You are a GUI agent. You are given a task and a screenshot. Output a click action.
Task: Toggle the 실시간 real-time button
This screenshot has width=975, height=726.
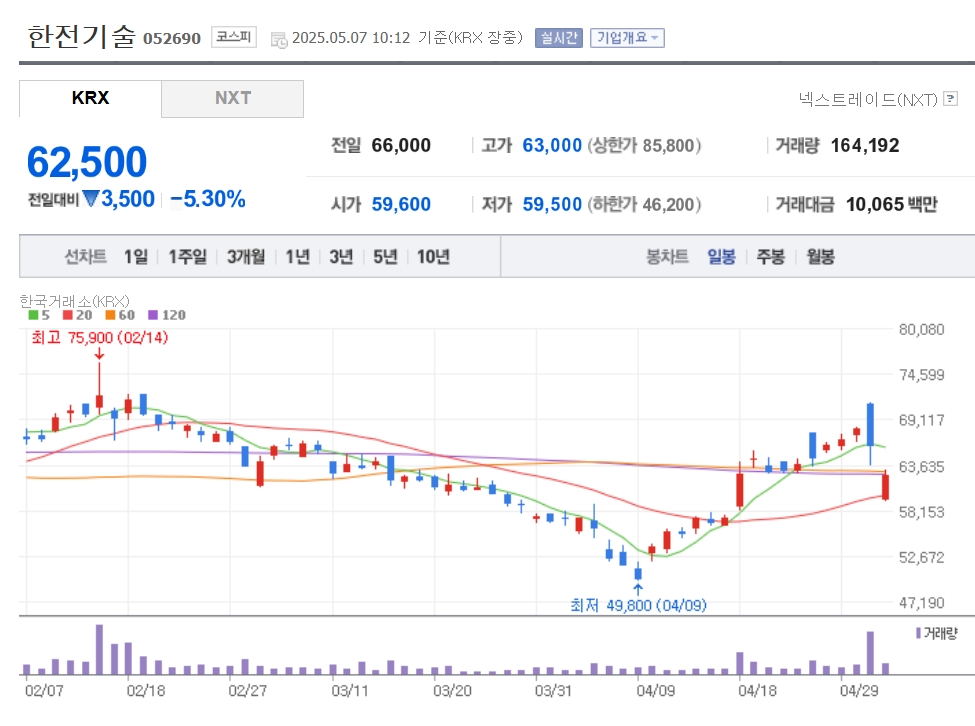[558, 38]
